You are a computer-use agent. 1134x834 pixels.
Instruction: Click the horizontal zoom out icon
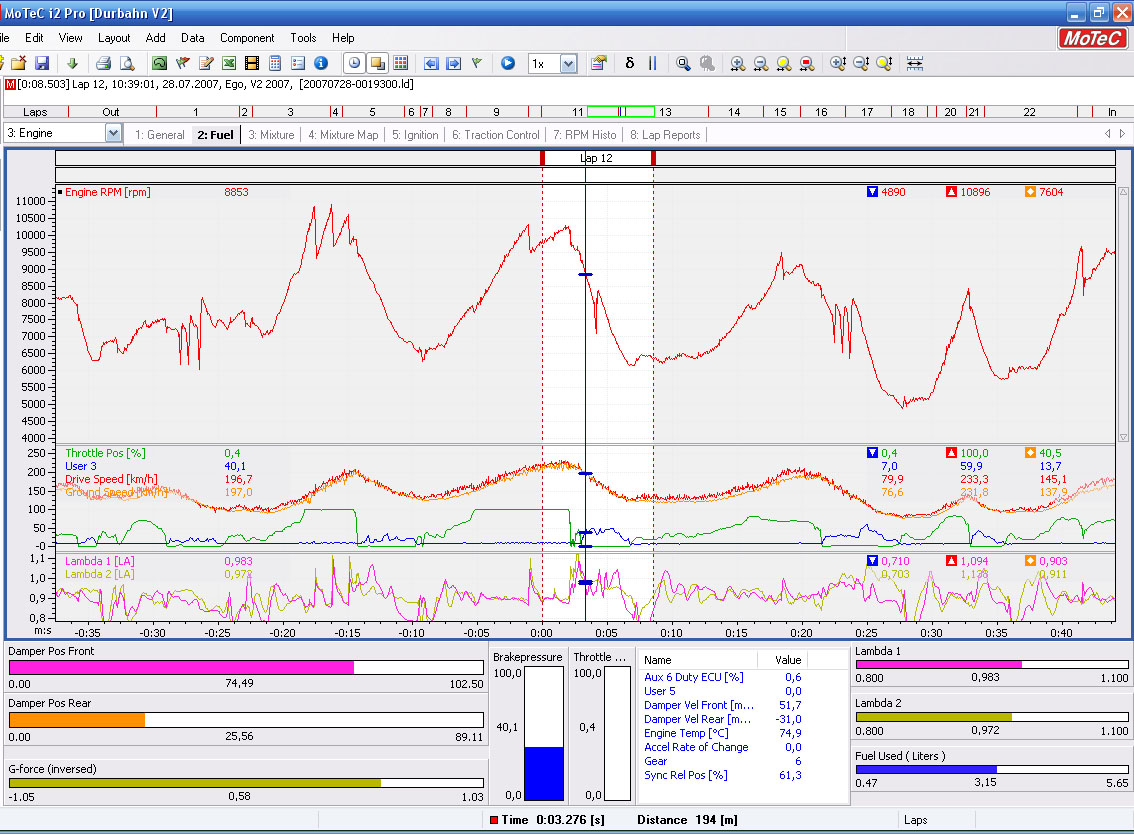[761, 64]
